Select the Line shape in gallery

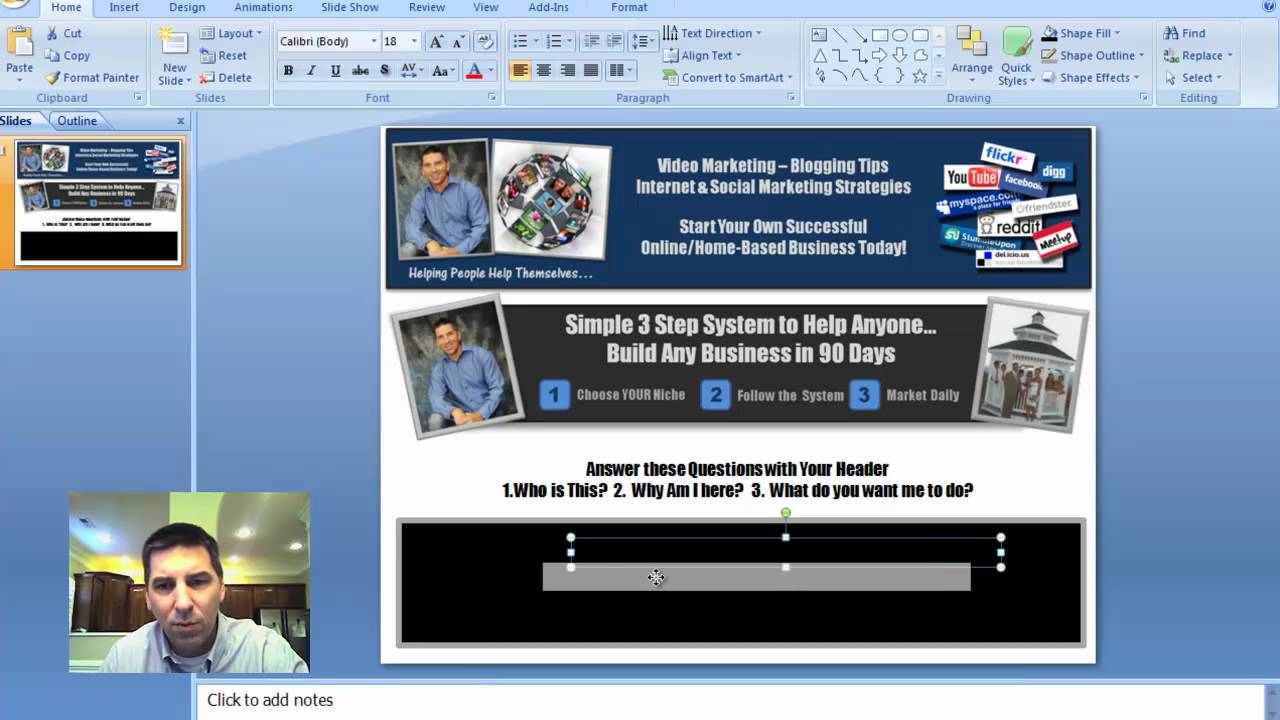point(839,35)
